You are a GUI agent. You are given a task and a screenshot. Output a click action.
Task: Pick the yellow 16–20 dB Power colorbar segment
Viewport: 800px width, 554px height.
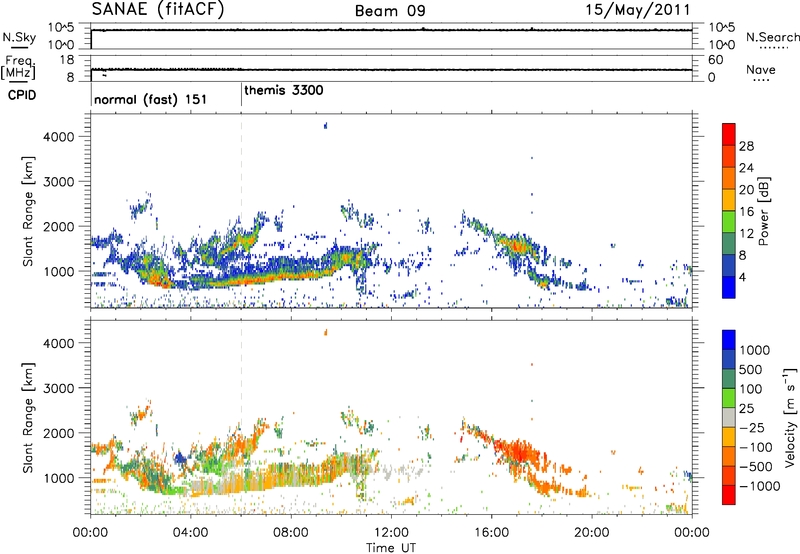coord(729,199)
